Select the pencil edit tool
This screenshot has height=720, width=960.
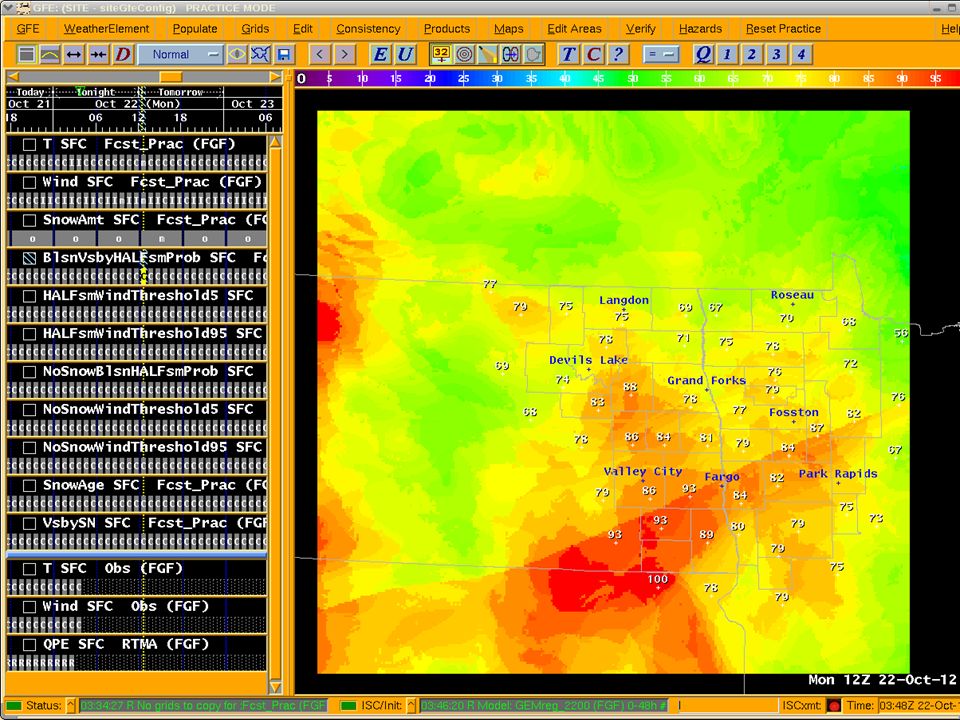click(x=487, y=54)
